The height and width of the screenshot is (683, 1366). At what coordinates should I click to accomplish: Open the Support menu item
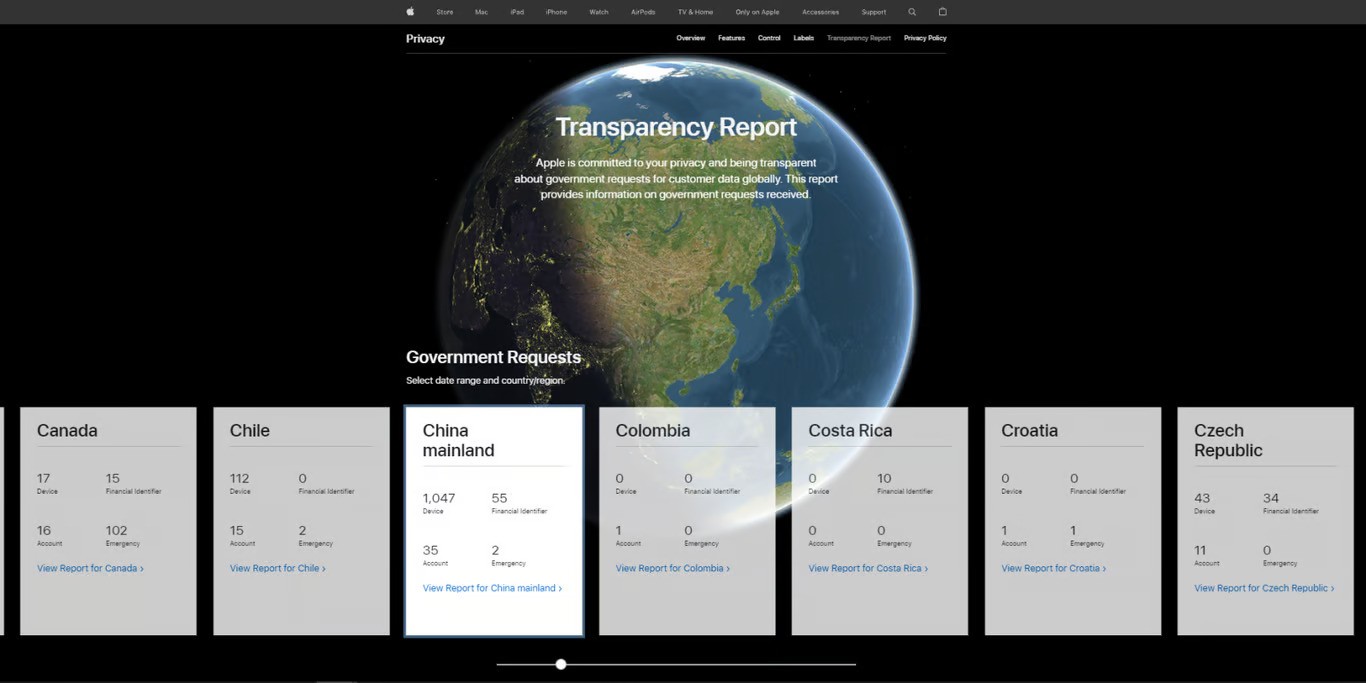pyautogui.click(x=874, y=12)
